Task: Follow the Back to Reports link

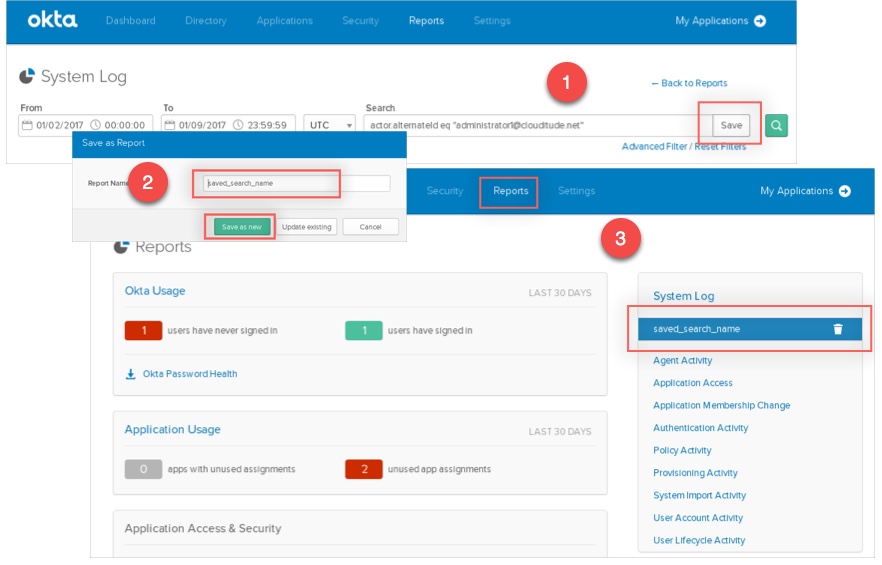Action: pyautogui.click(x=690, y=83)
